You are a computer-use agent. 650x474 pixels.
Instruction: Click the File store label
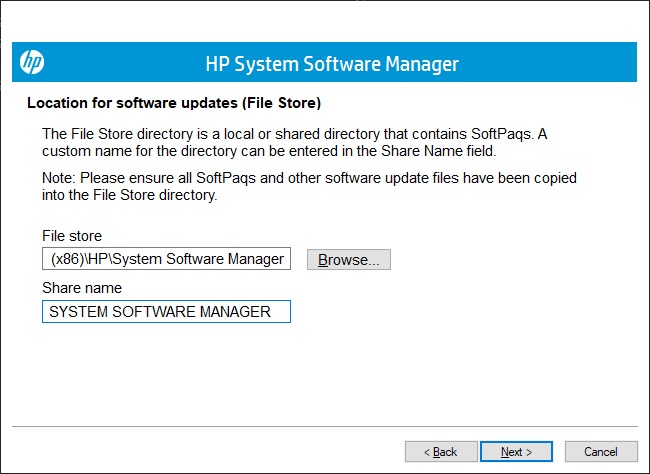click(72, 236)
